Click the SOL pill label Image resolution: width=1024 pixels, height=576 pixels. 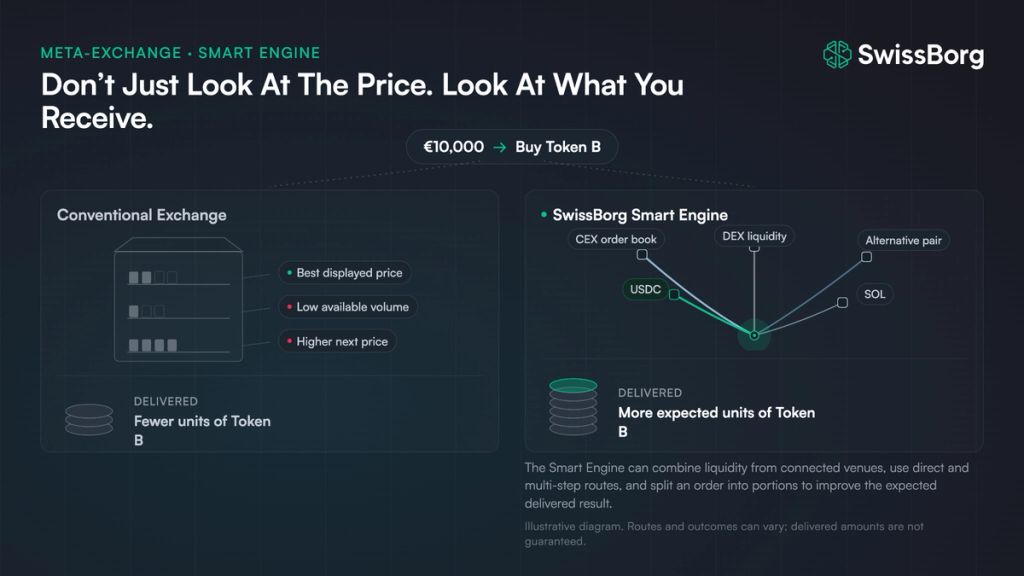[874, 294]
